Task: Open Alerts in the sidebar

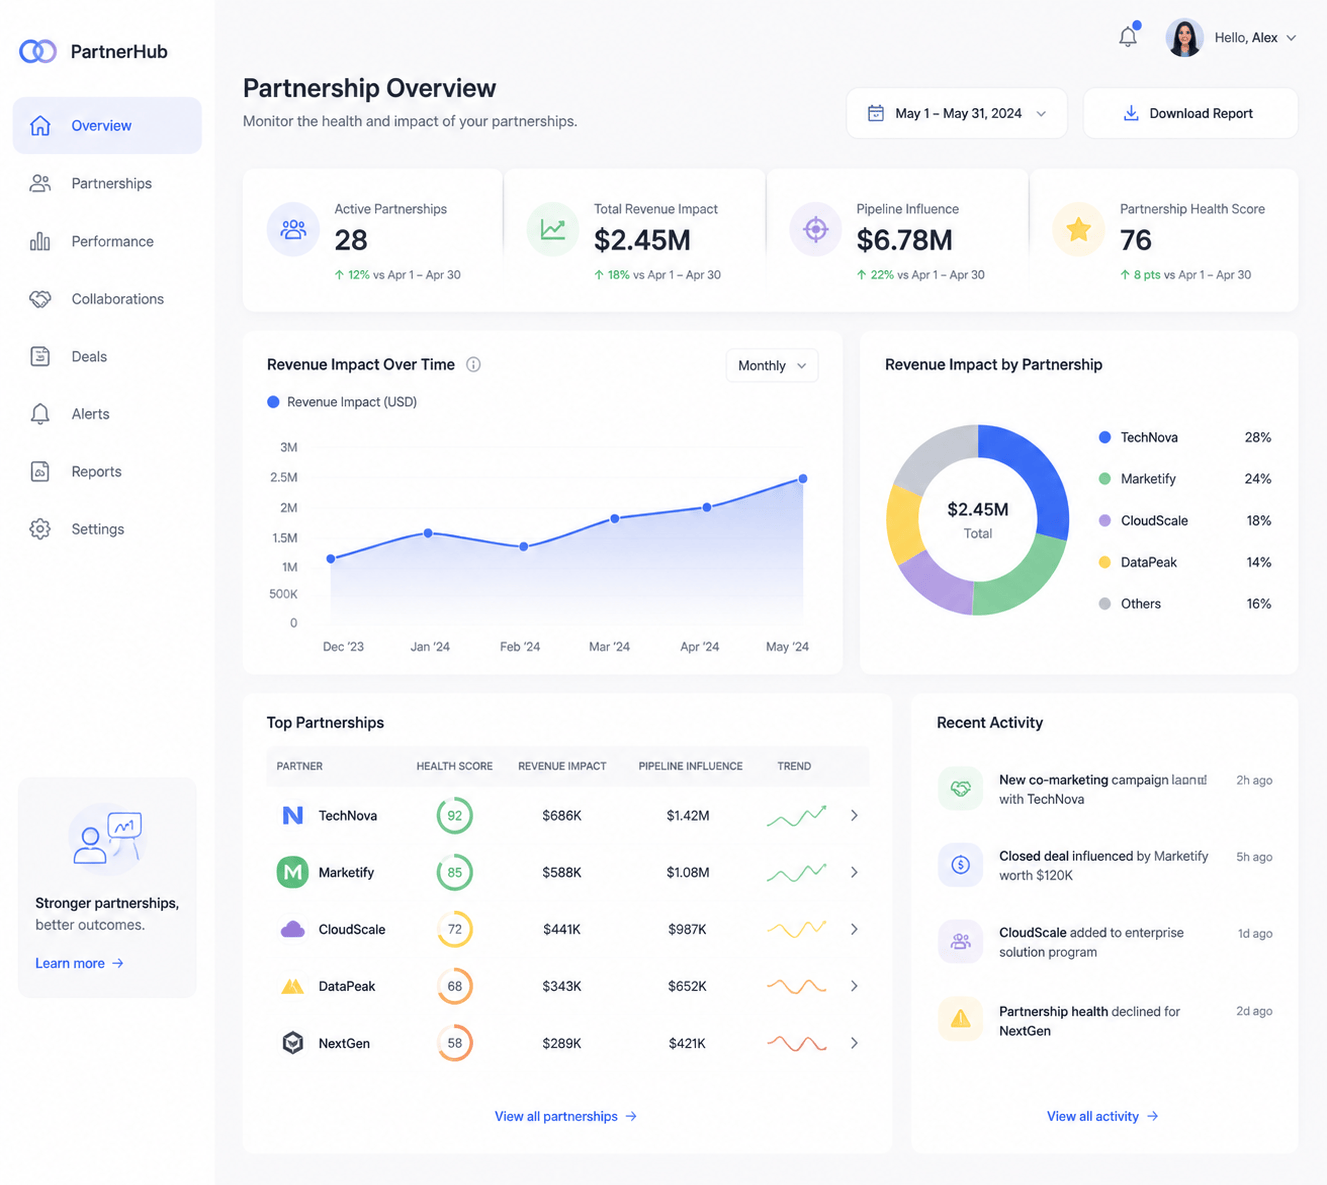Action: click(x=107, y=414)
